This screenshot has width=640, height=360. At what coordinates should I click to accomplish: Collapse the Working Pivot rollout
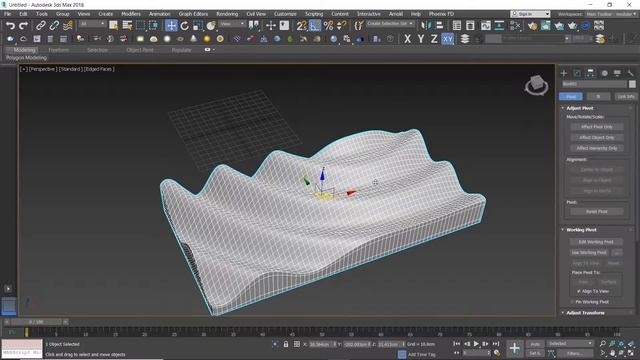point(581,230)
